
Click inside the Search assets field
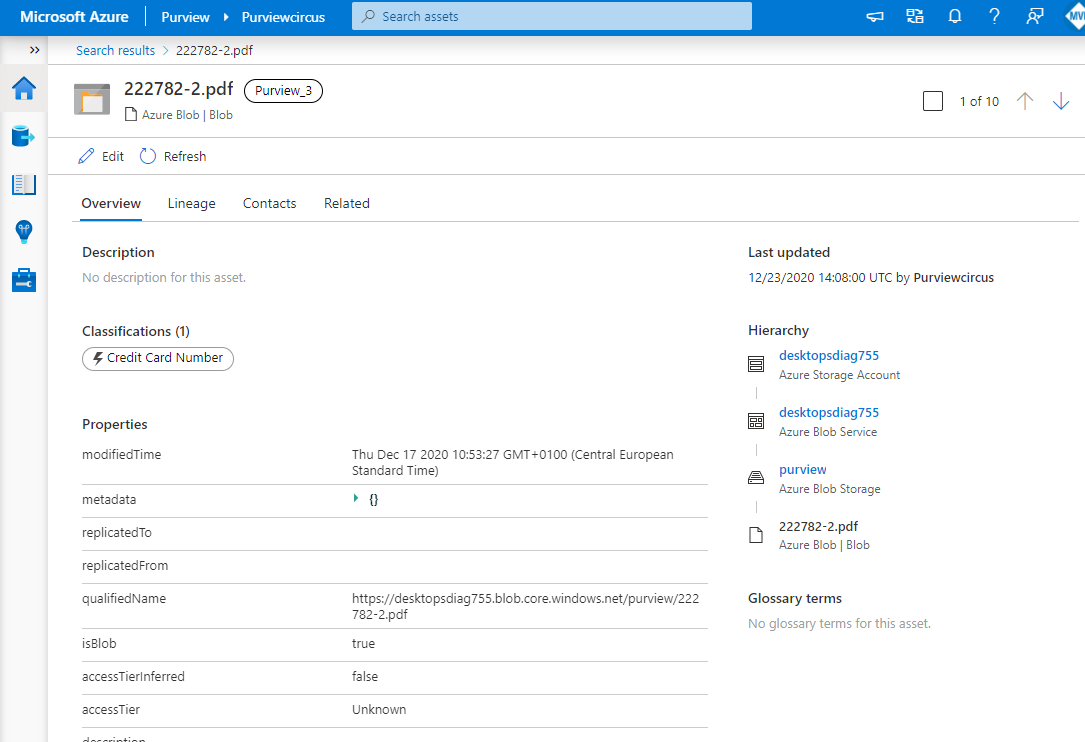pos(551,17)
